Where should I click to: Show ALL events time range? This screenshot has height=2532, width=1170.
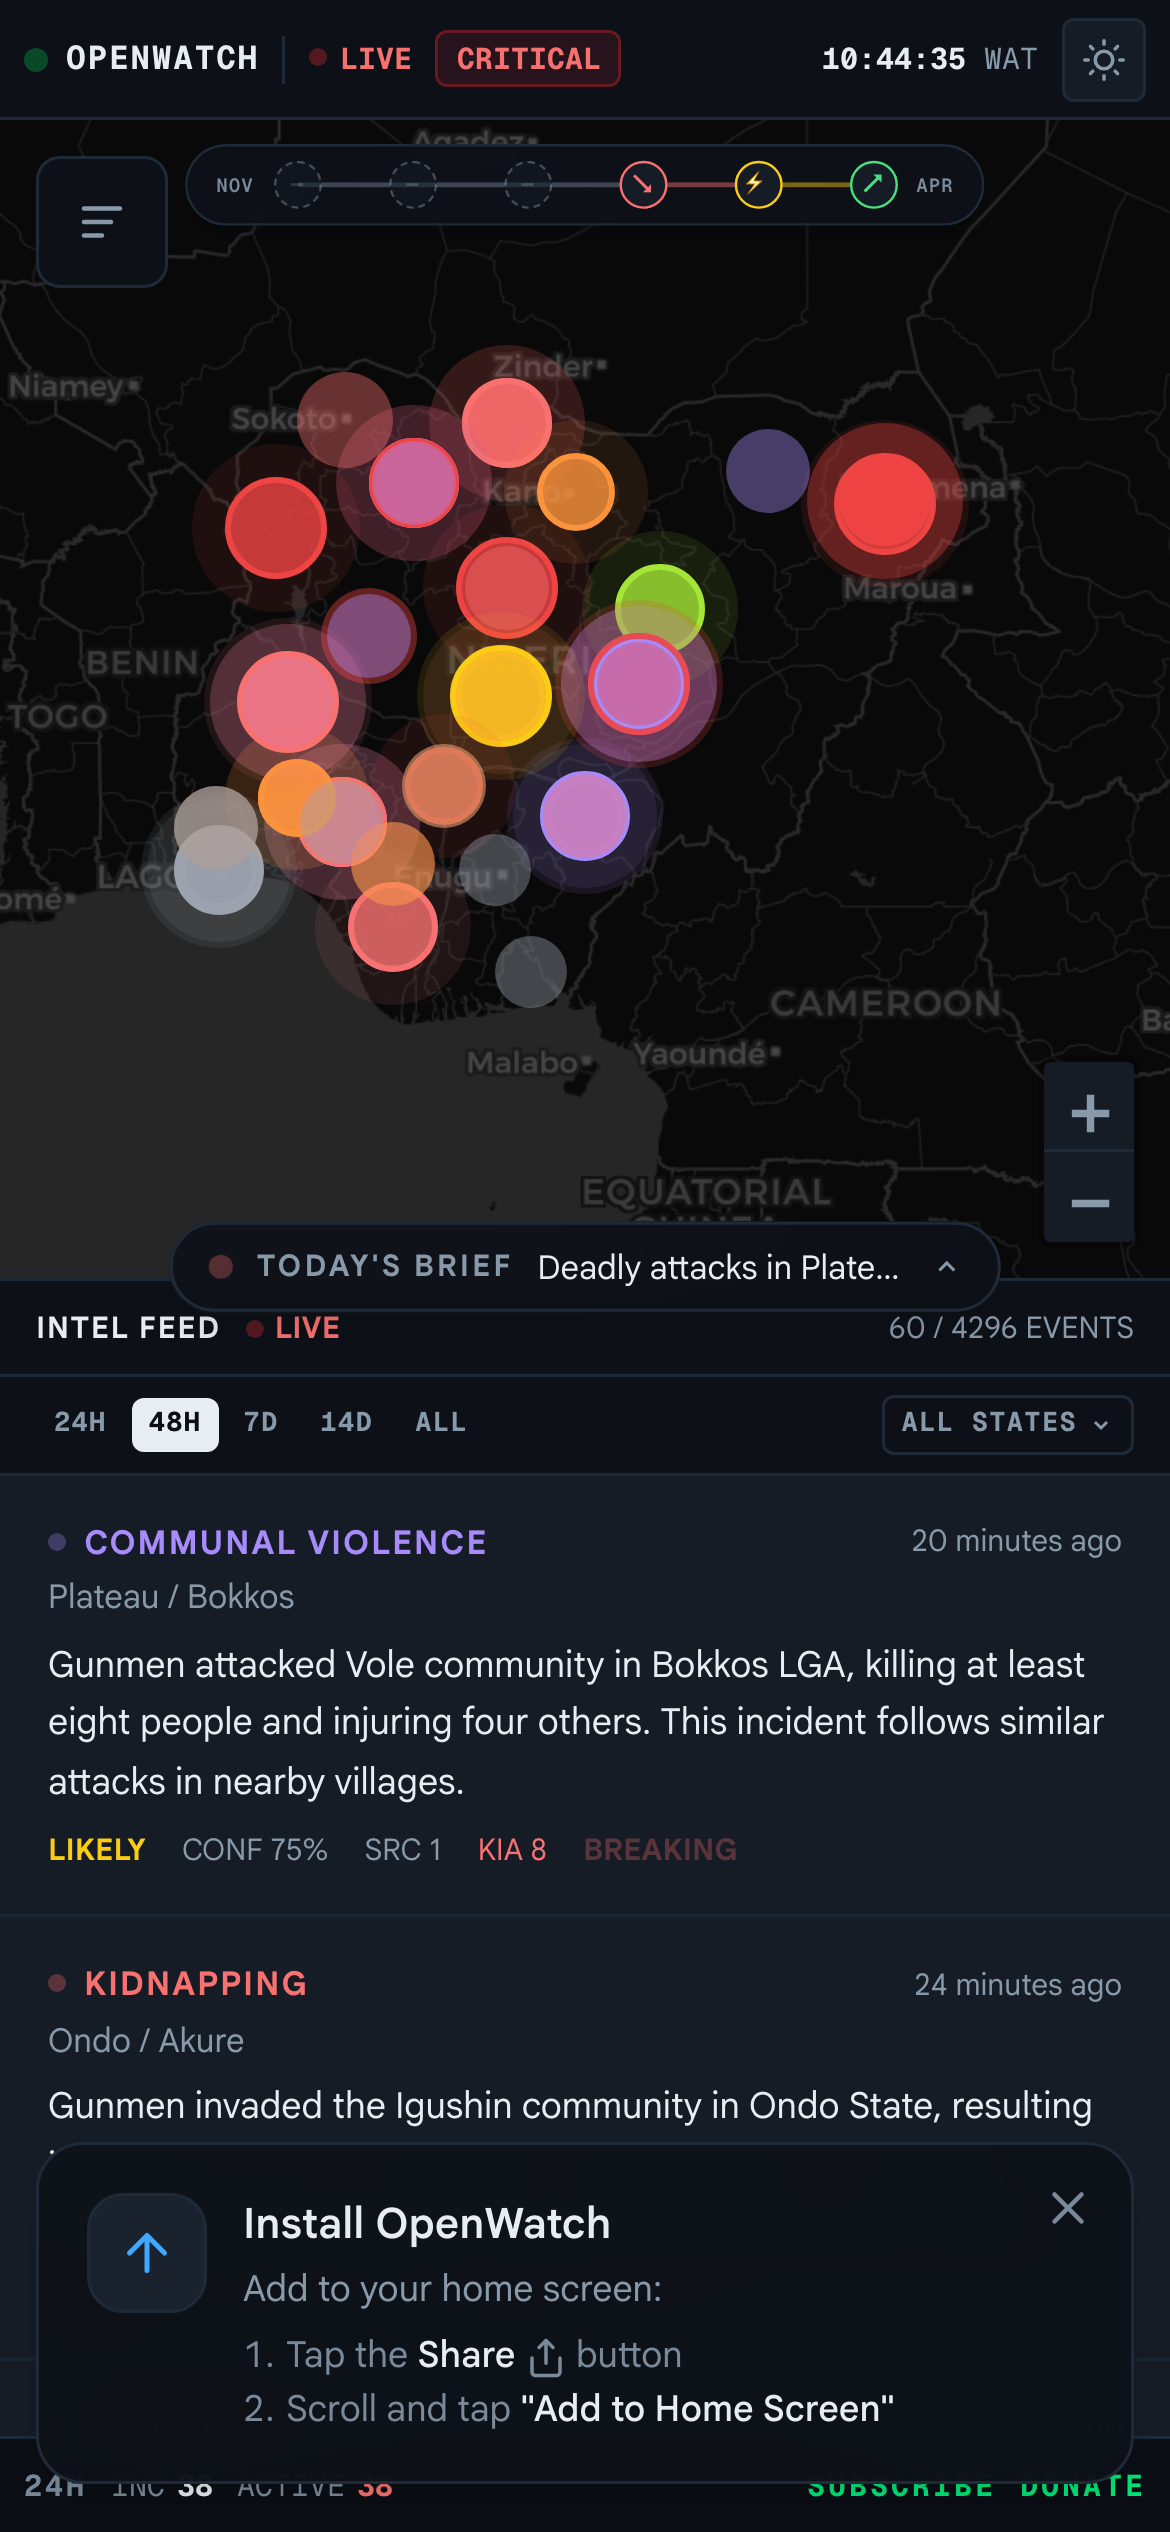pos(441,1422)
